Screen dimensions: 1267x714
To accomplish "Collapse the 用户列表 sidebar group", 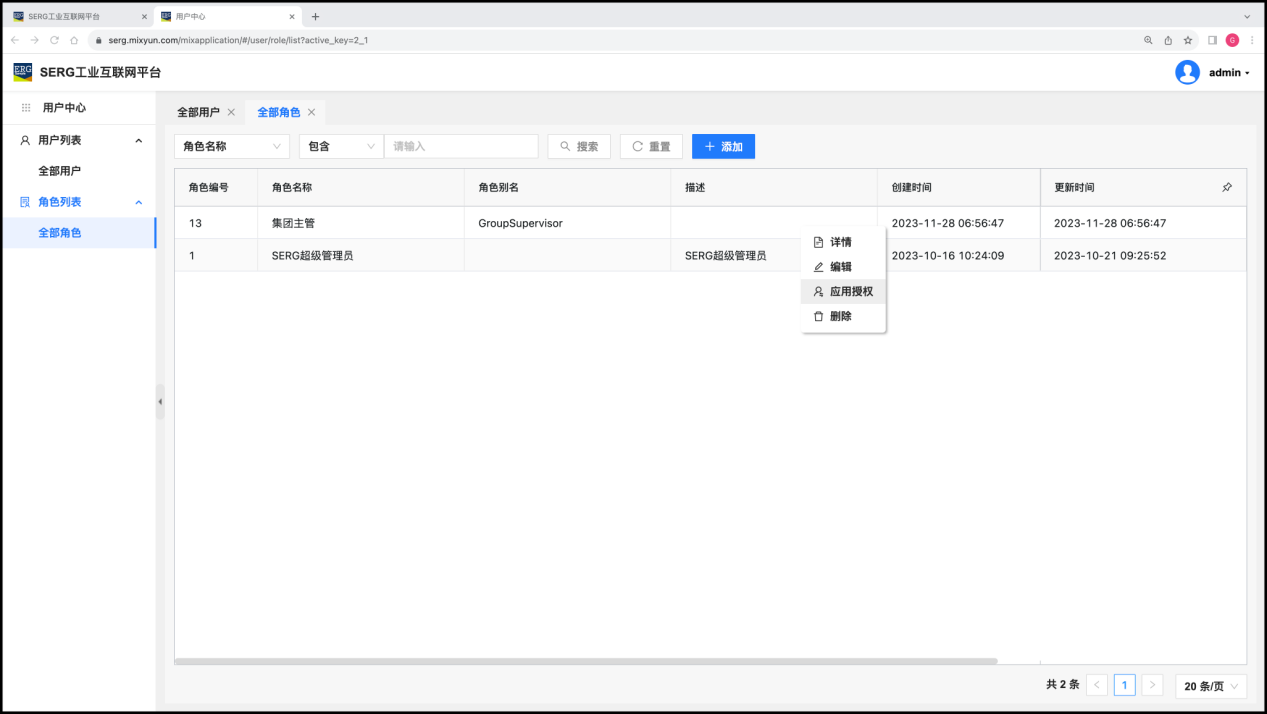I will pos(138,141).
